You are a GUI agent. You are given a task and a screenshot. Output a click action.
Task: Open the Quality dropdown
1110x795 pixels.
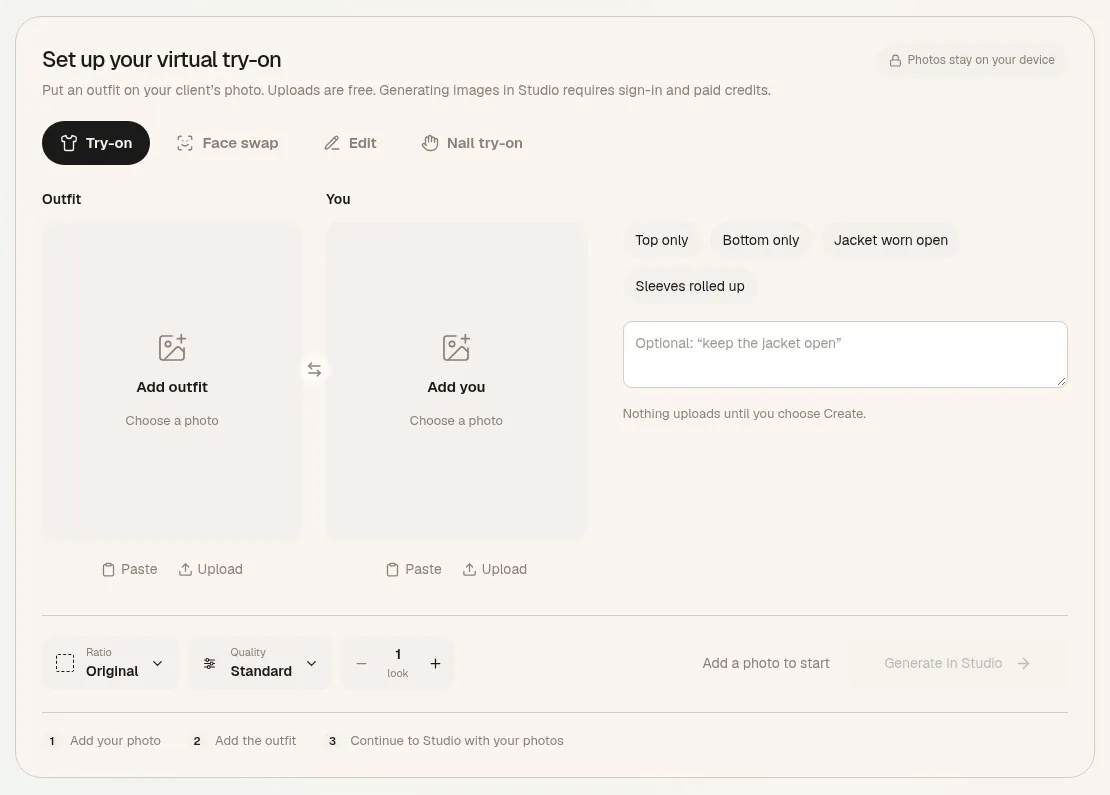click(x=260, y=663)
